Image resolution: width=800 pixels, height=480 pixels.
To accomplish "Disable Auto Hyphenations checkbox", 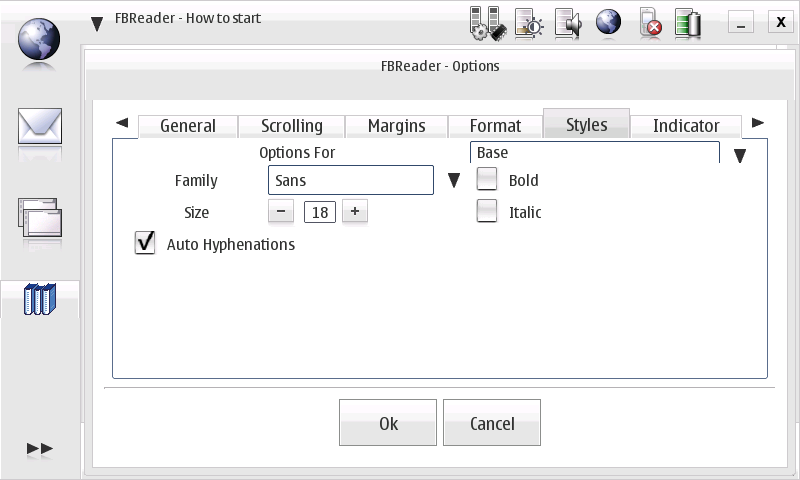I will [x=145, y=242].
